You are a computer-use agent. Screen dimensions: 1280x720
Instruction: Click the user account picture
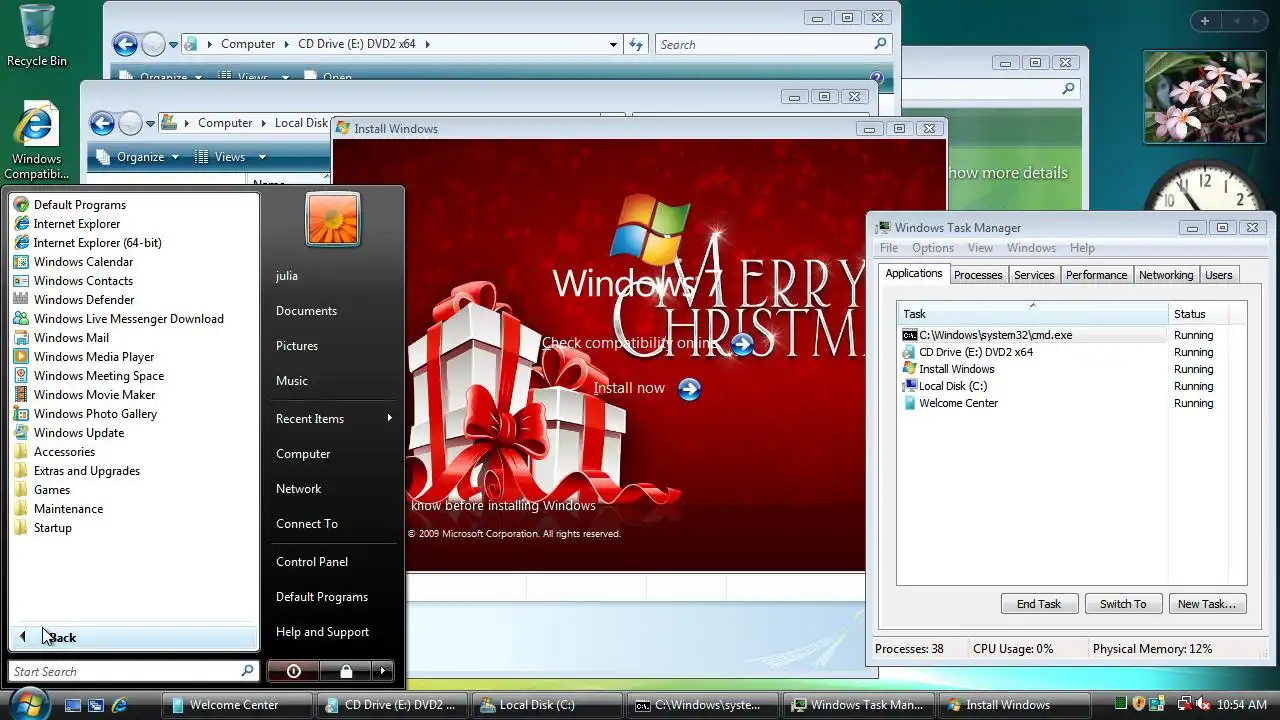click(333, 219)
